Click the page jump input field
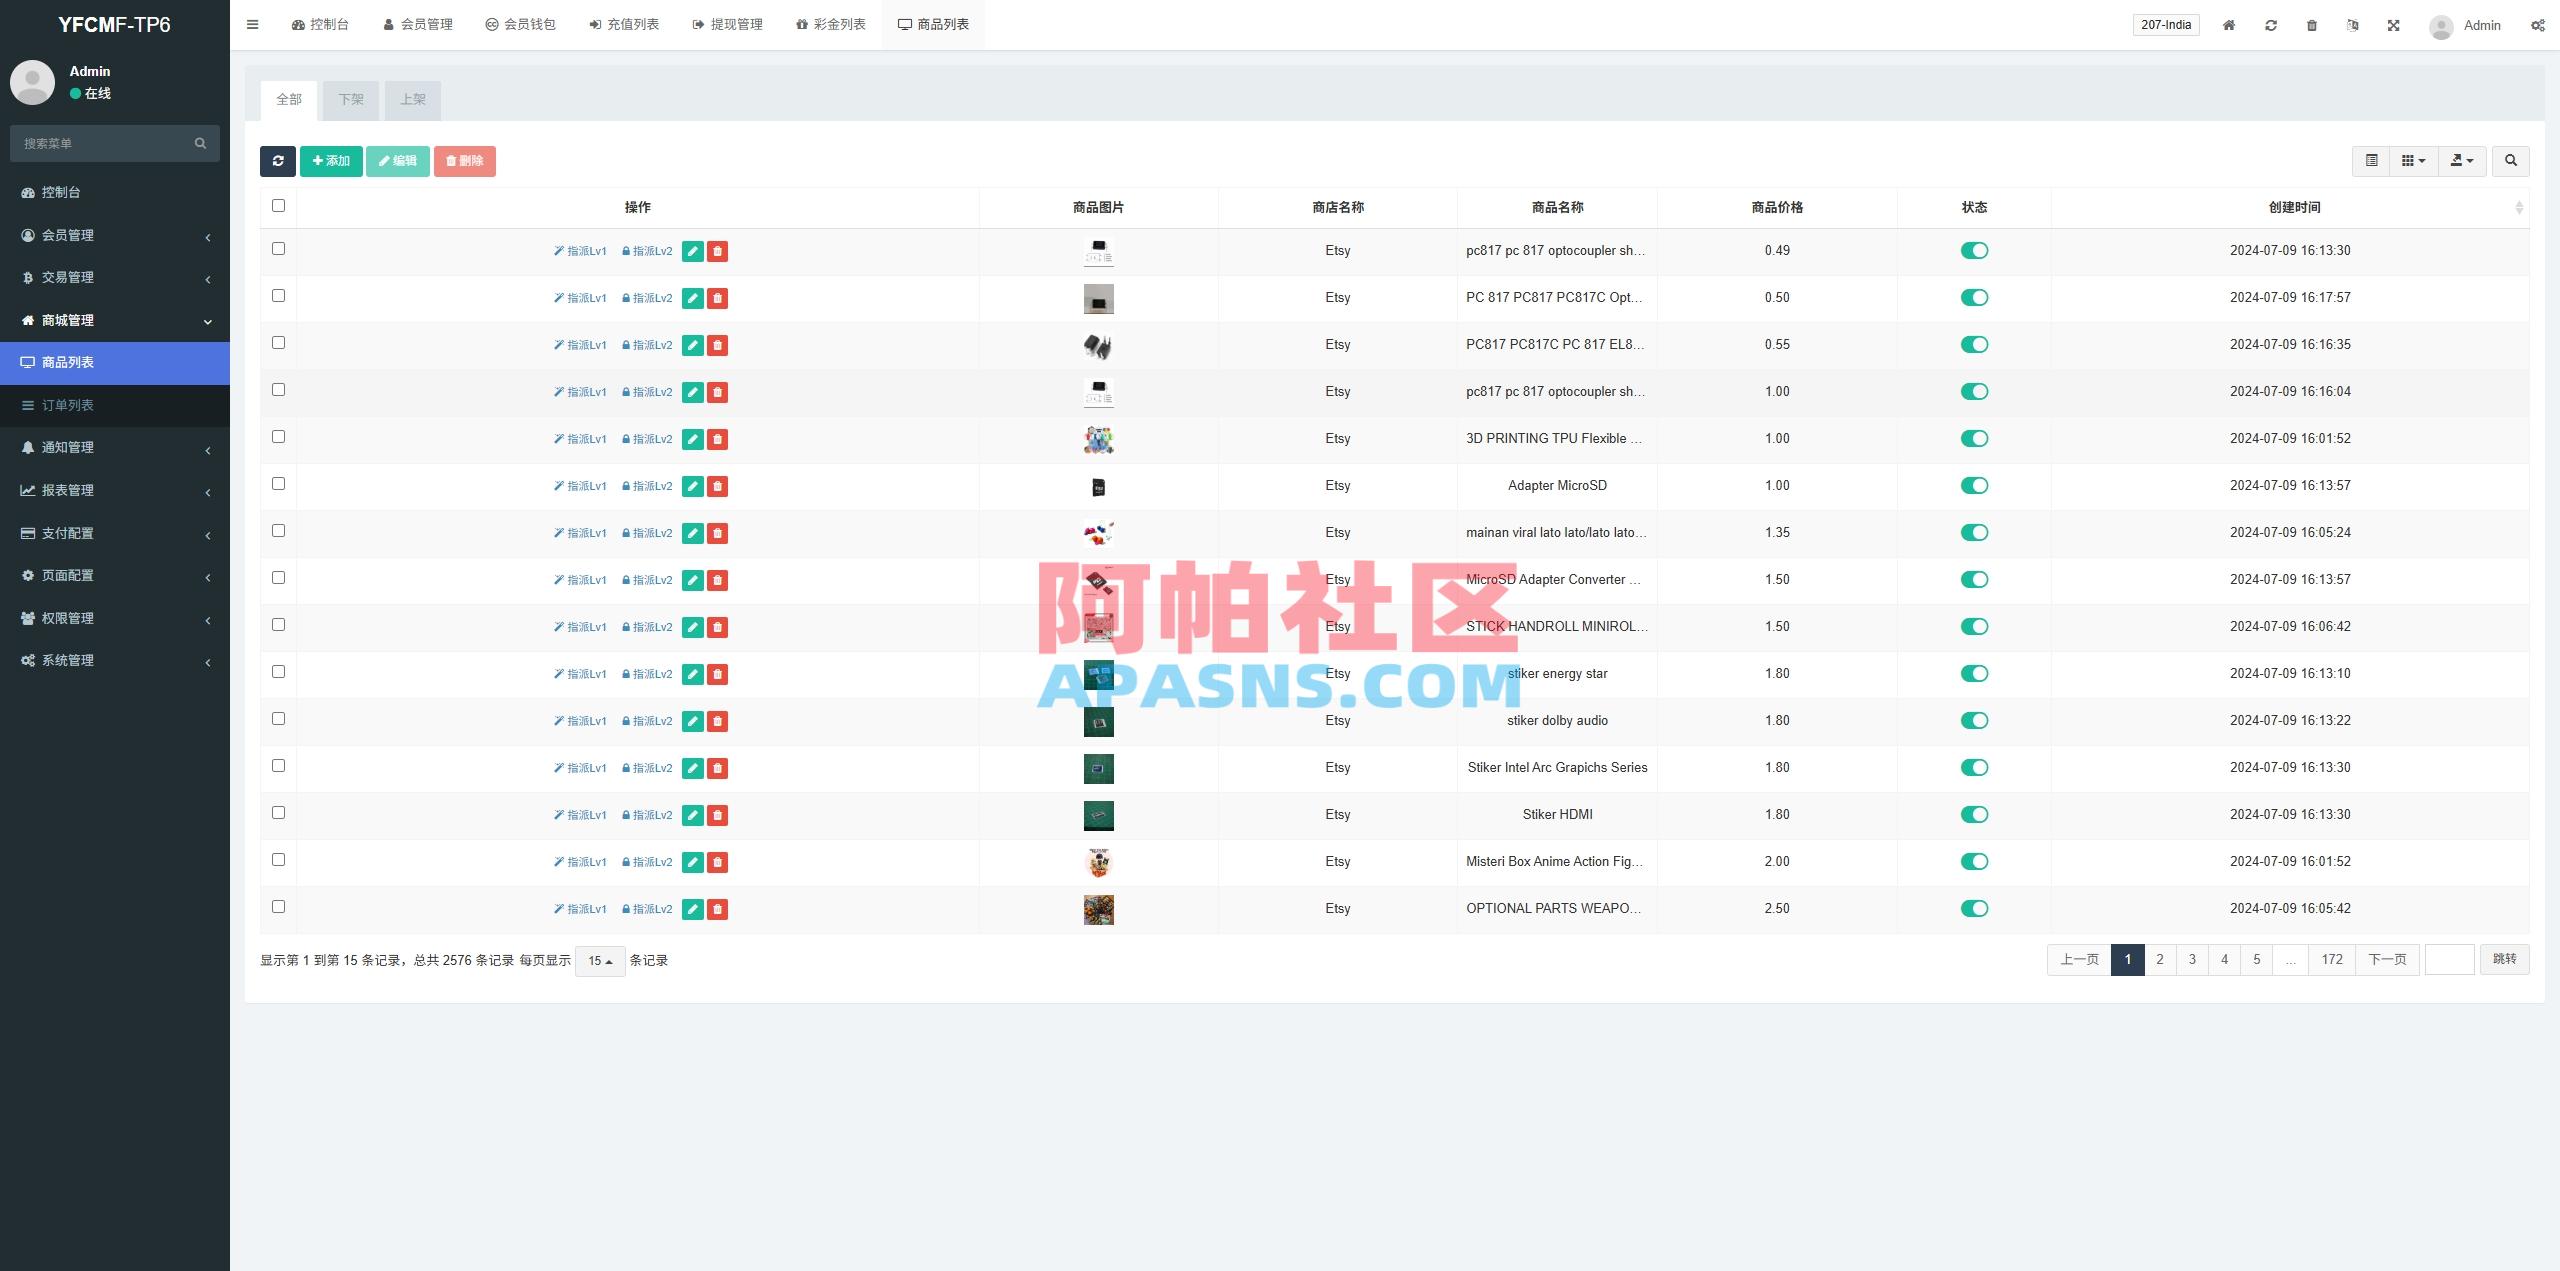Viewport: 2560px width, 1271px height. [x=2449, y=960]
